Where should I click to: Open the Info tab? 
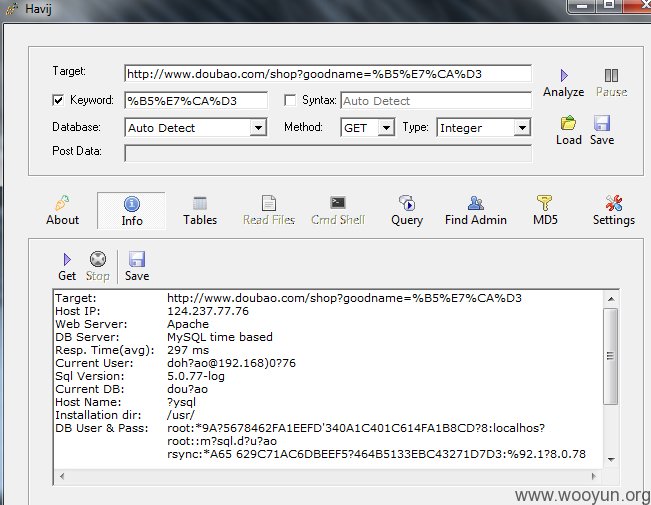132,211
